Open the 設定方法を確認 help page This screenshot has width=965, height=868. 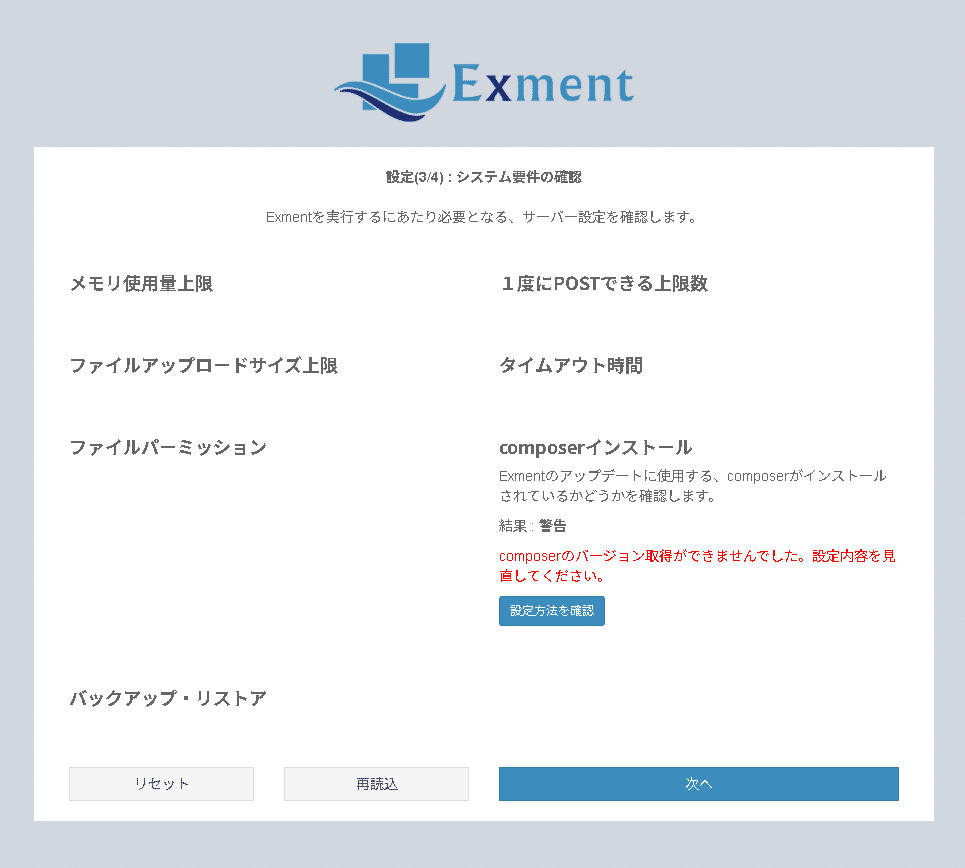coord(551,610)
